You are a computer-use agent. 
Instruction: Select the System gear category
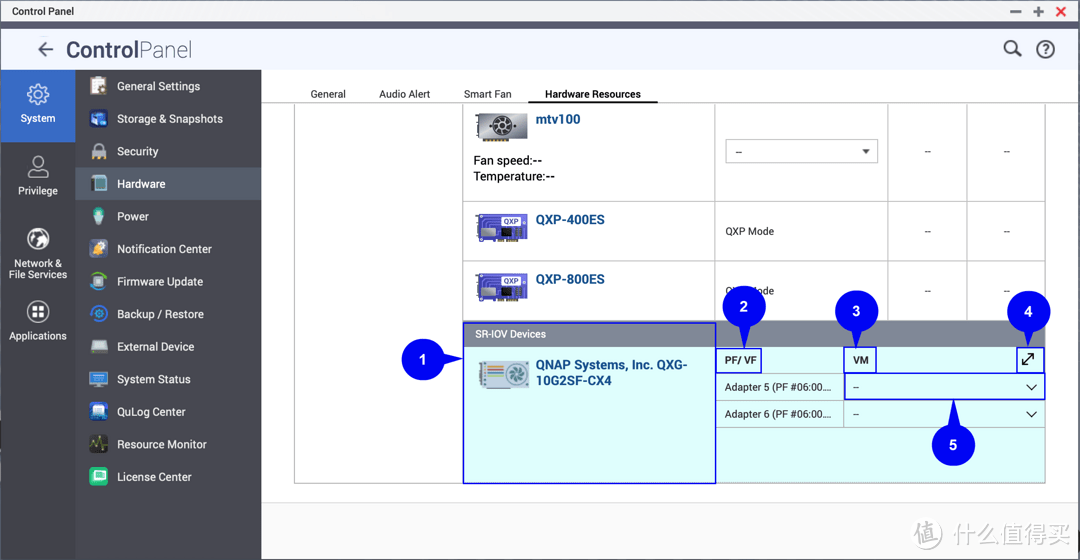tap(38, 104)
